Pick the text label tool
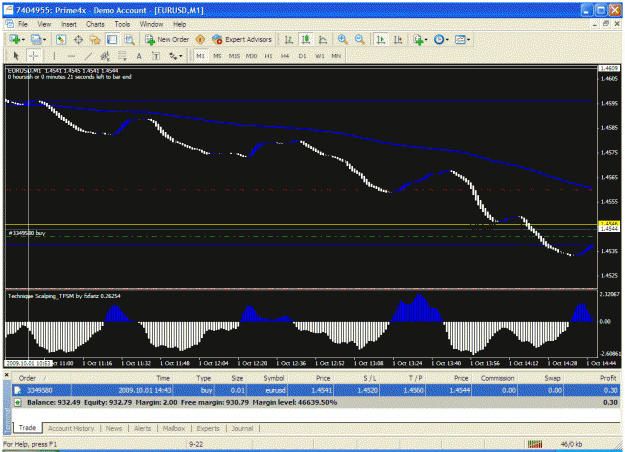The width and height of the screenshot is (625, 452). 156,56
